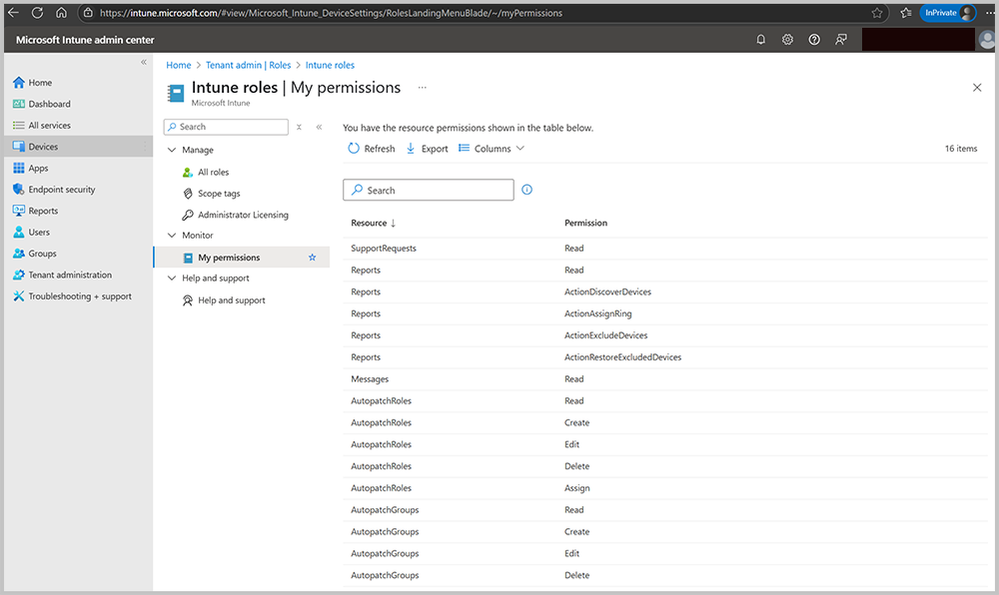Collapse the Help and support section
999x595 pixels.
pyautogui.click(x=171, y=278)
